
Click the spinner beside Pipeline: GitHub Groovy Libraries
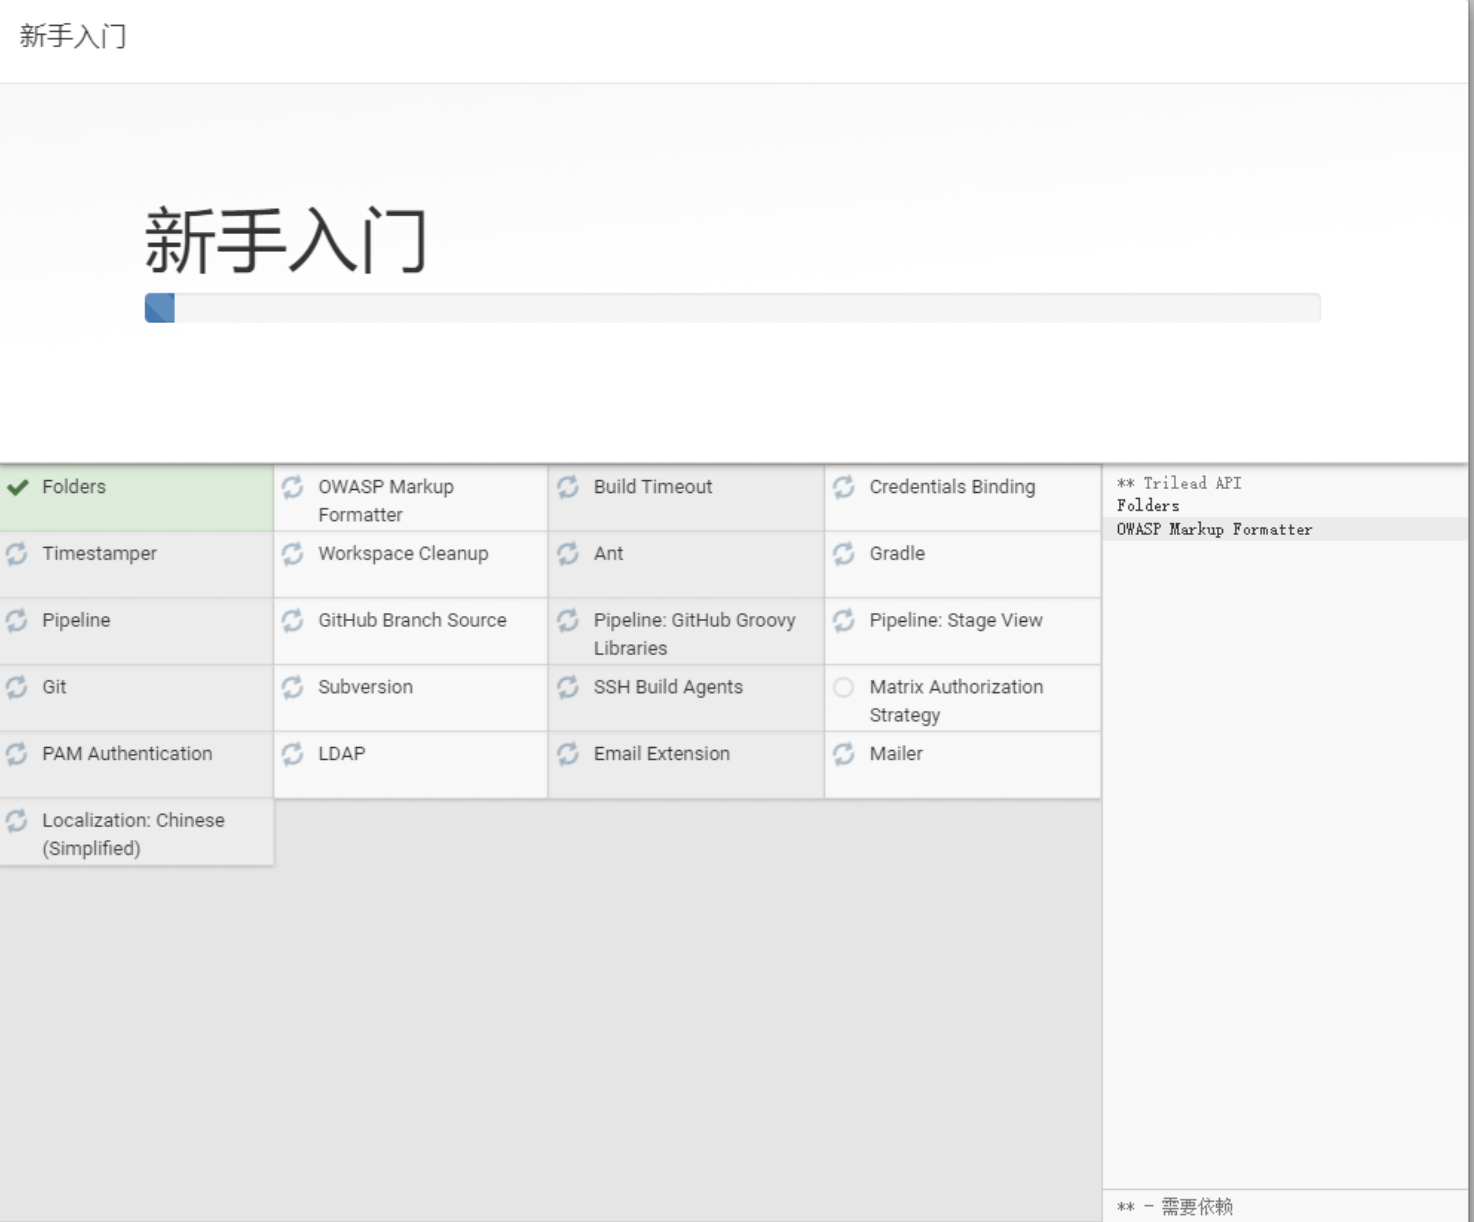[x=568, y=621]
